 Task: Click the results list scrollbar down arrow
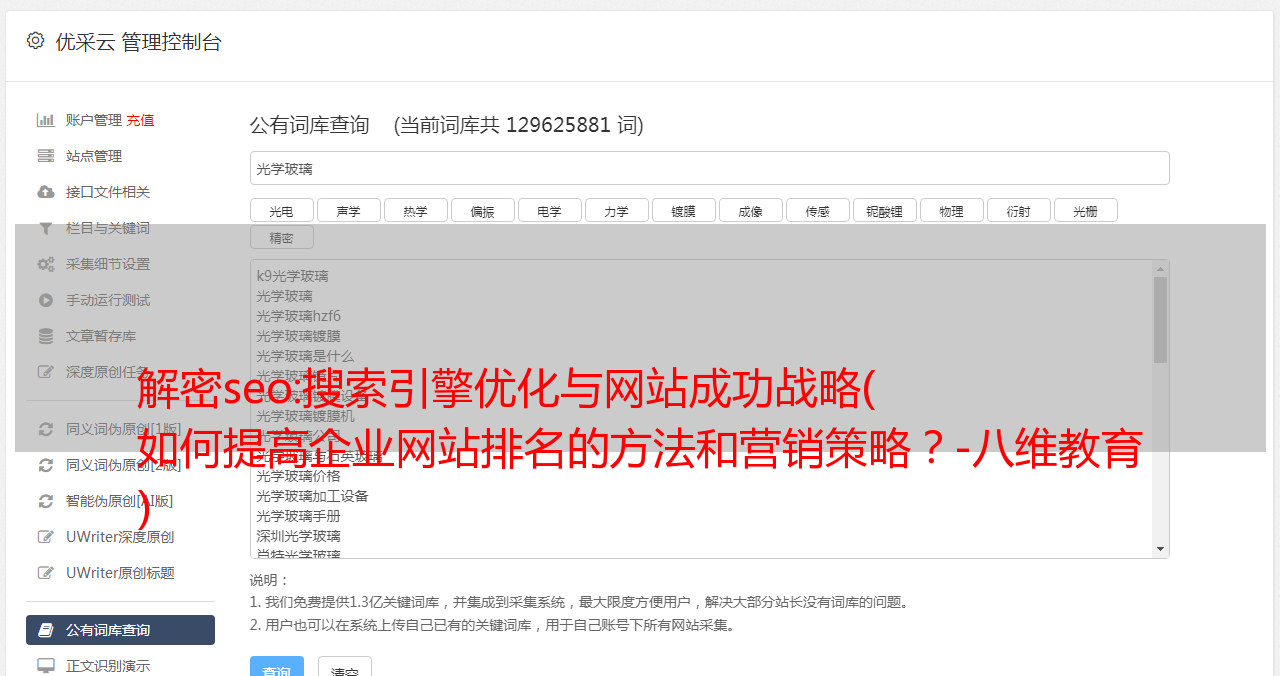click(x=1160, y=549)
